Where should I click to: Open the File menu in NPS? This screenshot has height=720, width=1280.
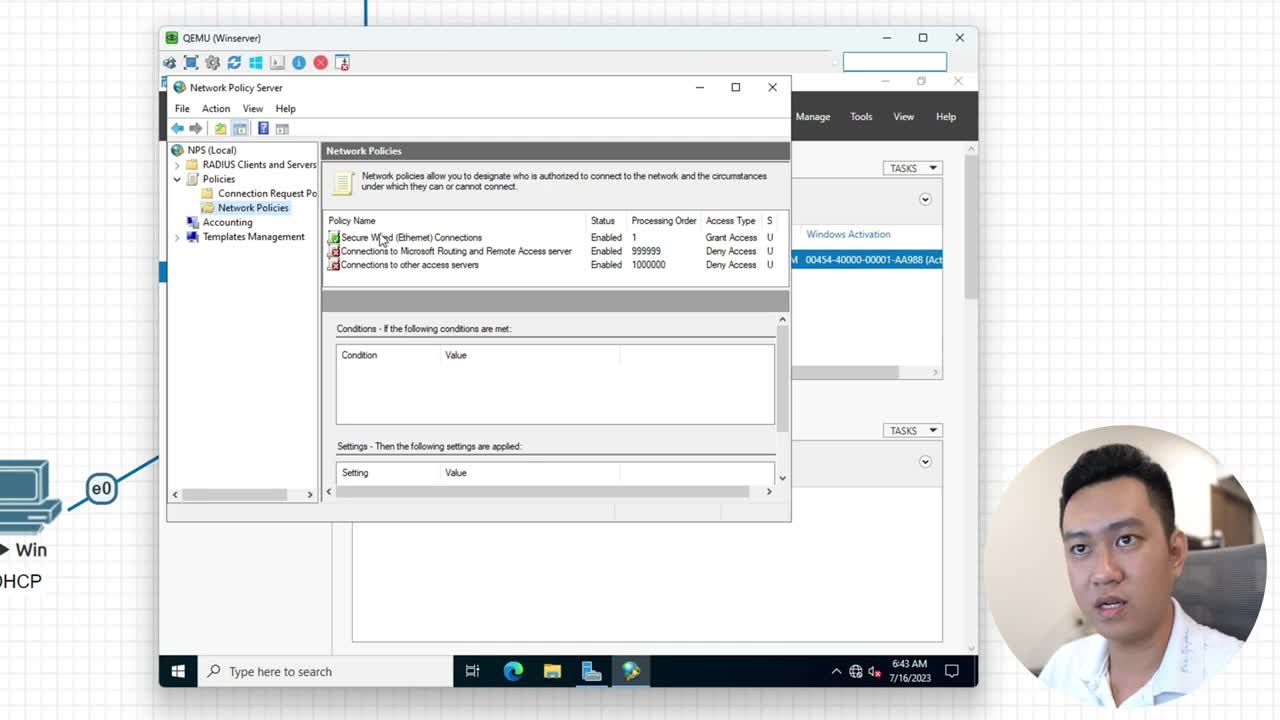point(182,108)
